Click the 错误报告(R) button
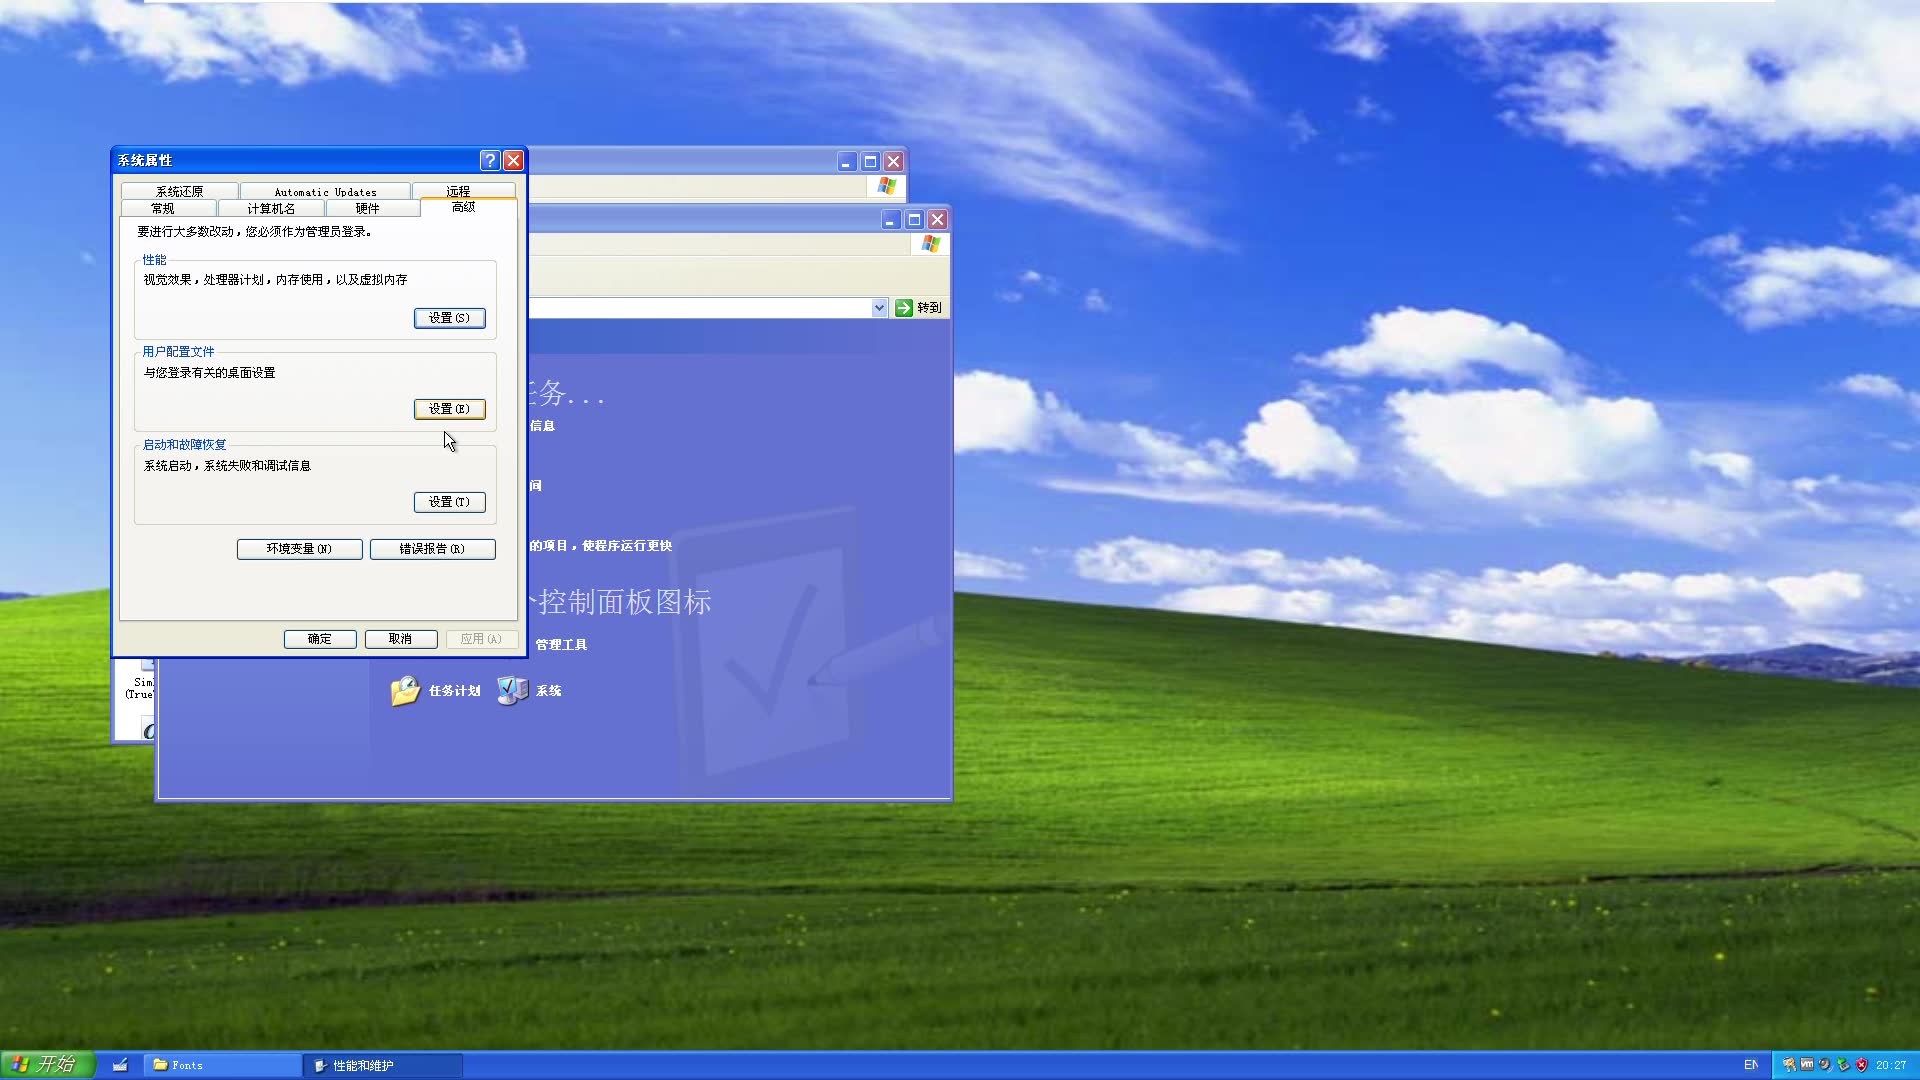The image size is (1920, 1080). point(432,549)
